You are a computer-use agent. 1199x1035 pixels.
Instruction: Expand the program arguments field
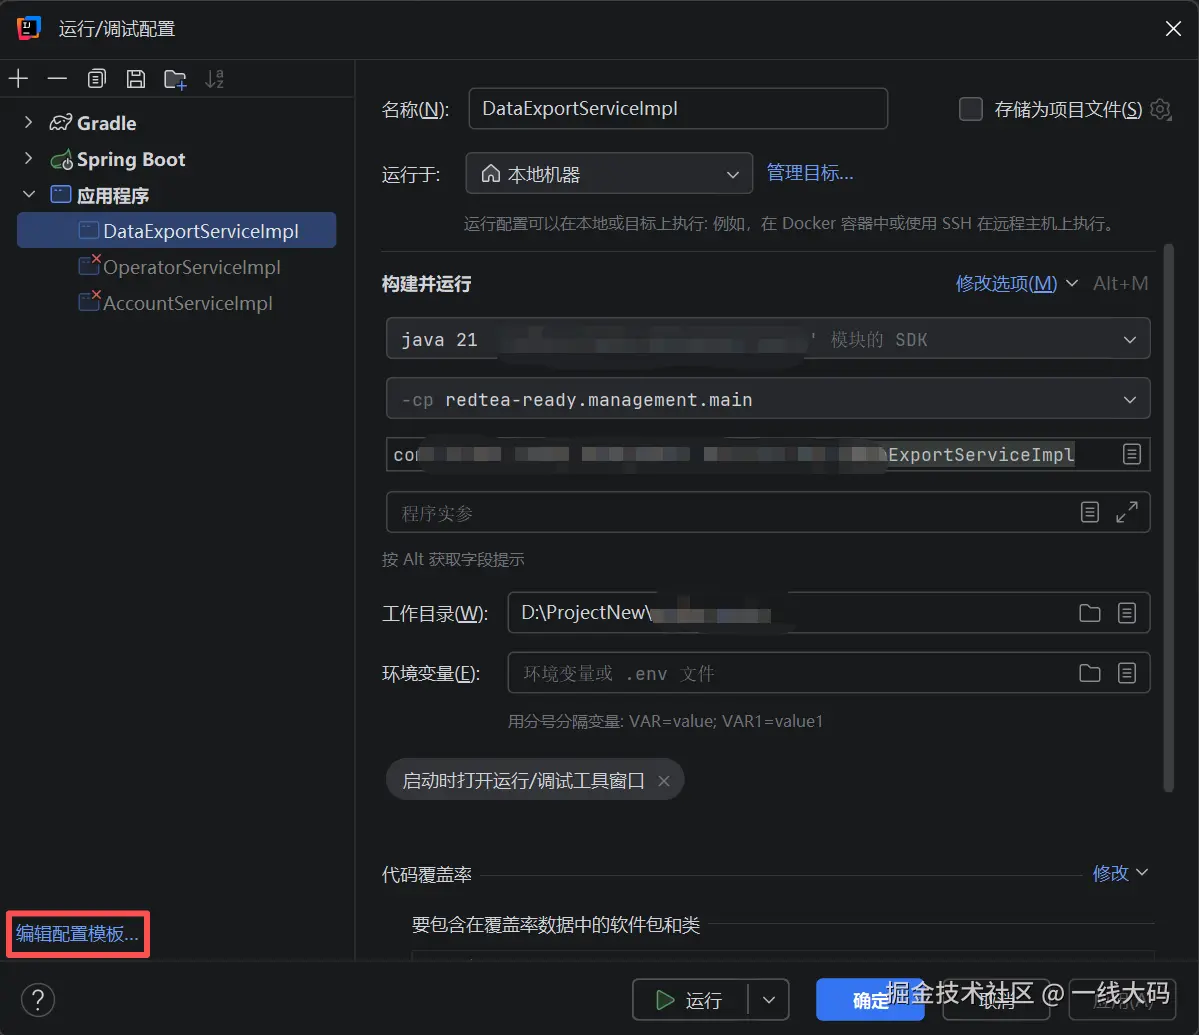click(1126, 512)
